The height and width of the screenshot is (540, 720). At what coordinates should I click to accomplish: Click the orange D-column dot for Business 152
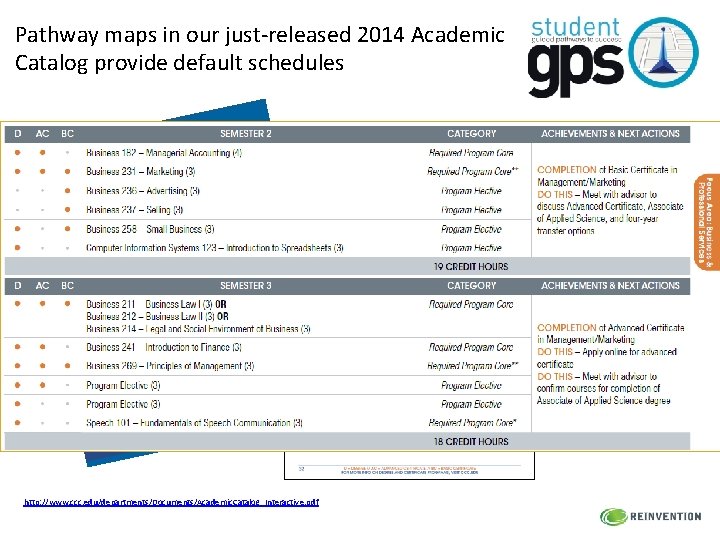(x=17, y=152)
